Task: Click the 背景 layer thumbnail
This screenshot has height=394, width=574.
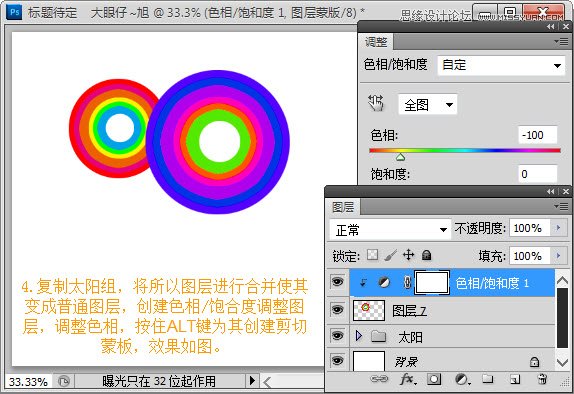Action: [369, 361]
